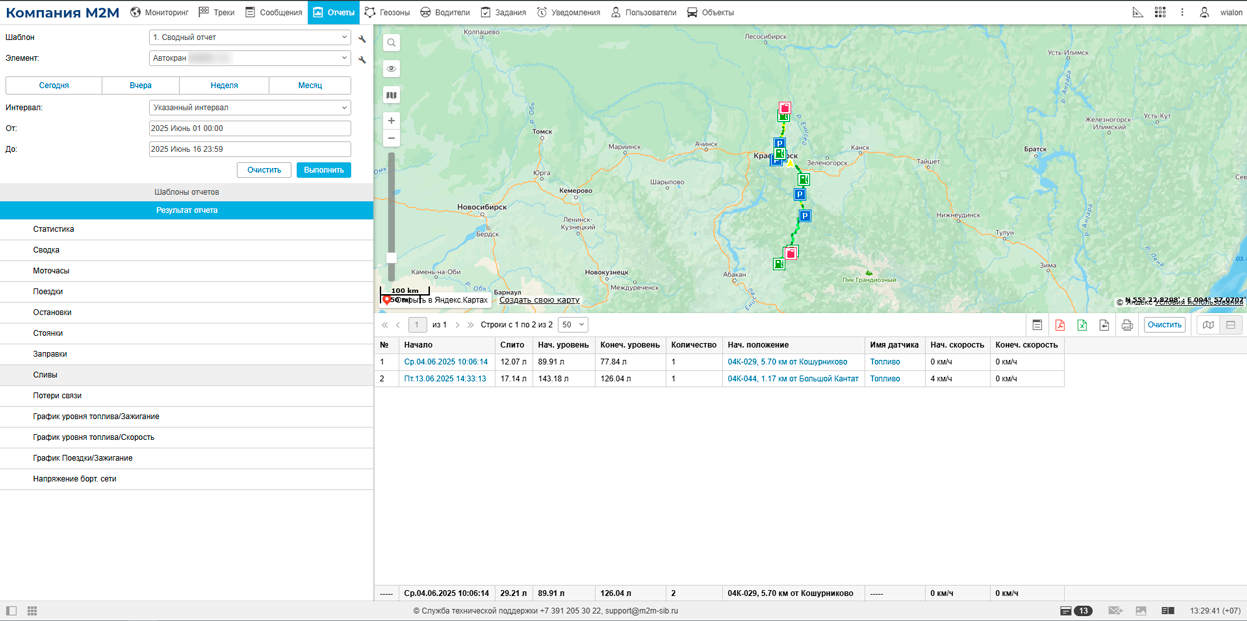This screenshot has width=1247, height=621.
Task: Select the Месяц interval
Action: [310, 86]
